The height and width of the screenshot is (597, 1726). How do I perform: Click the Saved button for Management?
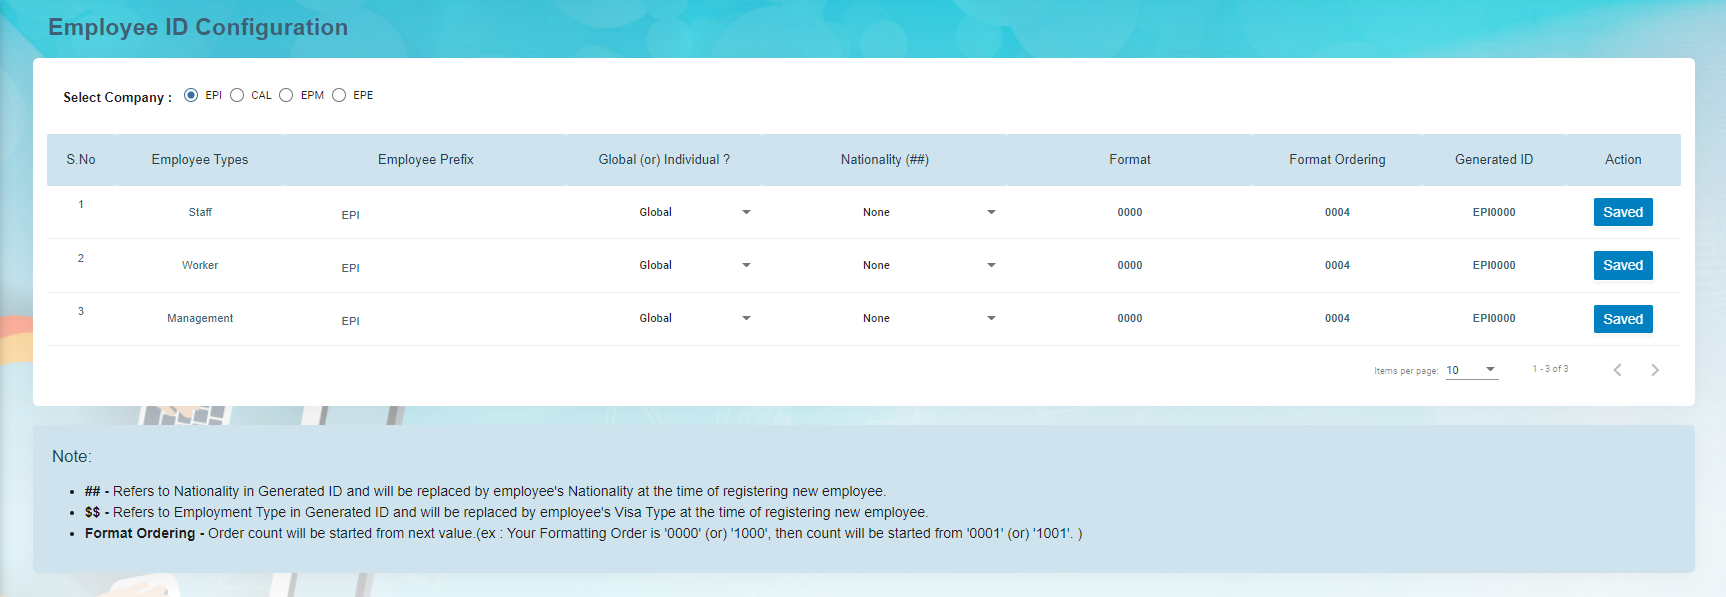[x=1622, y=319]
